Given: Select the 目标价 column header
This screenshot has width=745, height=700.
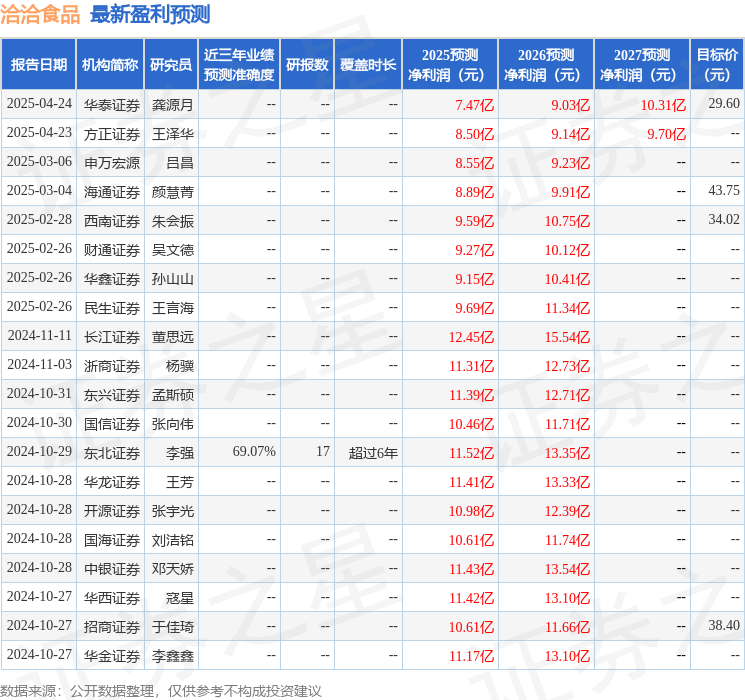Looking at the screenshot, I should 716,65.
